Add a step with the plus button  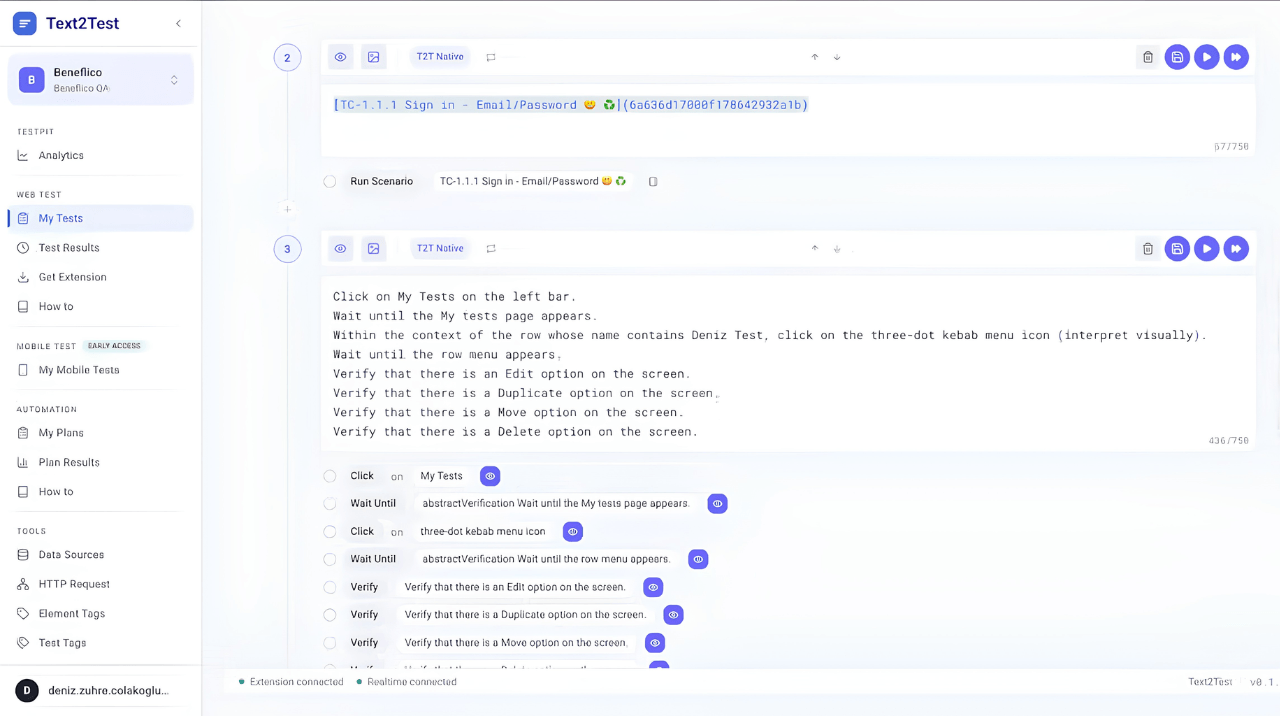pos(287,209)
